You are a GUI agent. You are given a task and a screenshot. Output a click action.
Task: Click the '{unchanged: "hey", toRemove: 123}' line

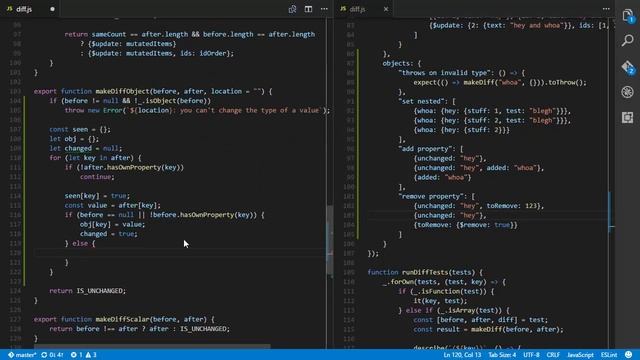[x=479, y=206]
